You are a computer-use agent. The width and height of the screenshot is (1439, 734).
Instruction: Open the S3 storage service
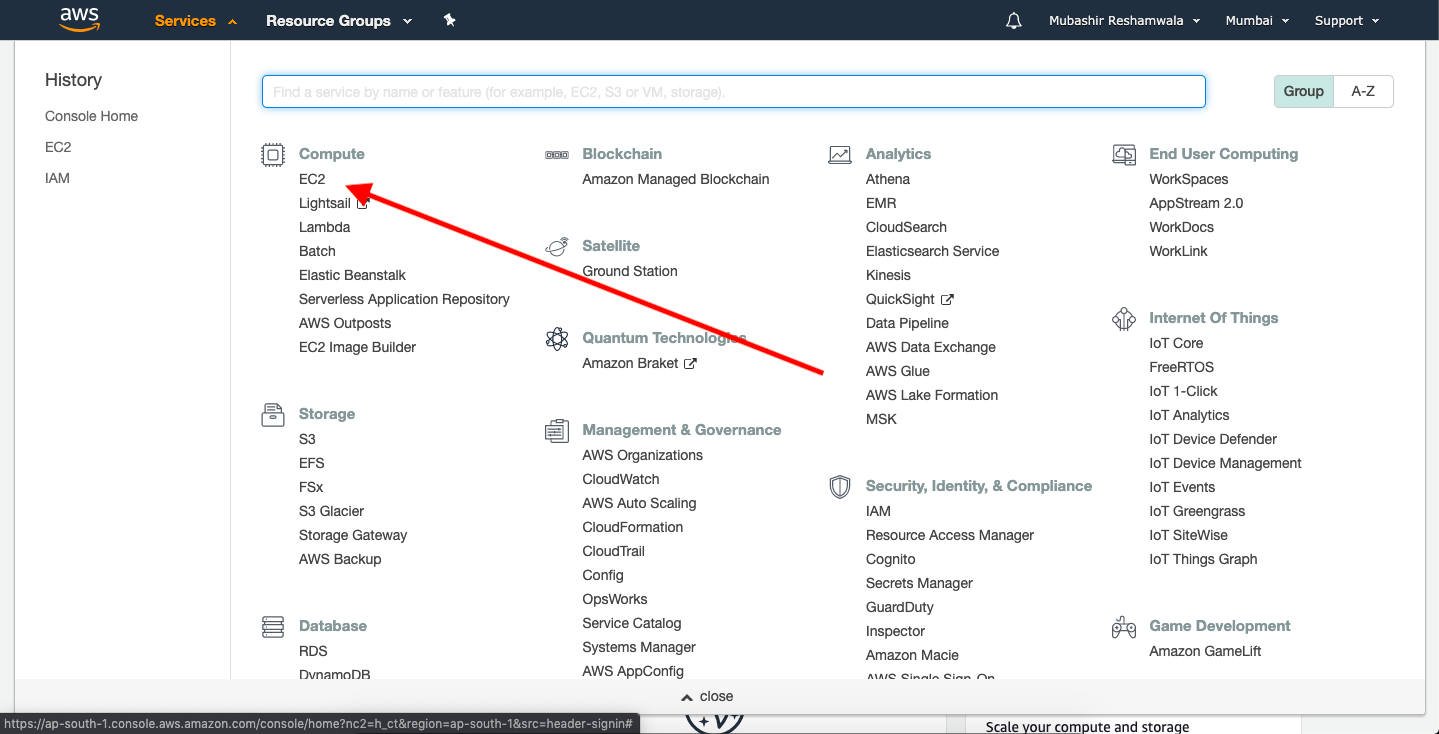point(307,439)
